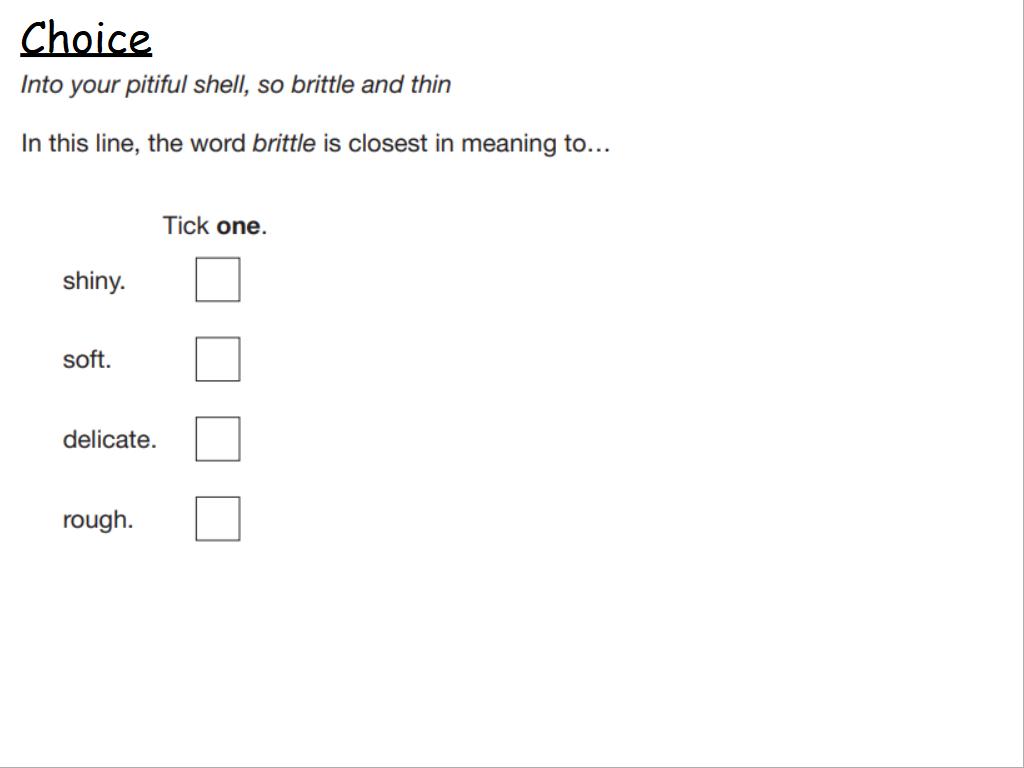The height and width of the screenshot is (768, 1024).
Task: Click the 'soft.' answer label
Action: pos(87,359)
